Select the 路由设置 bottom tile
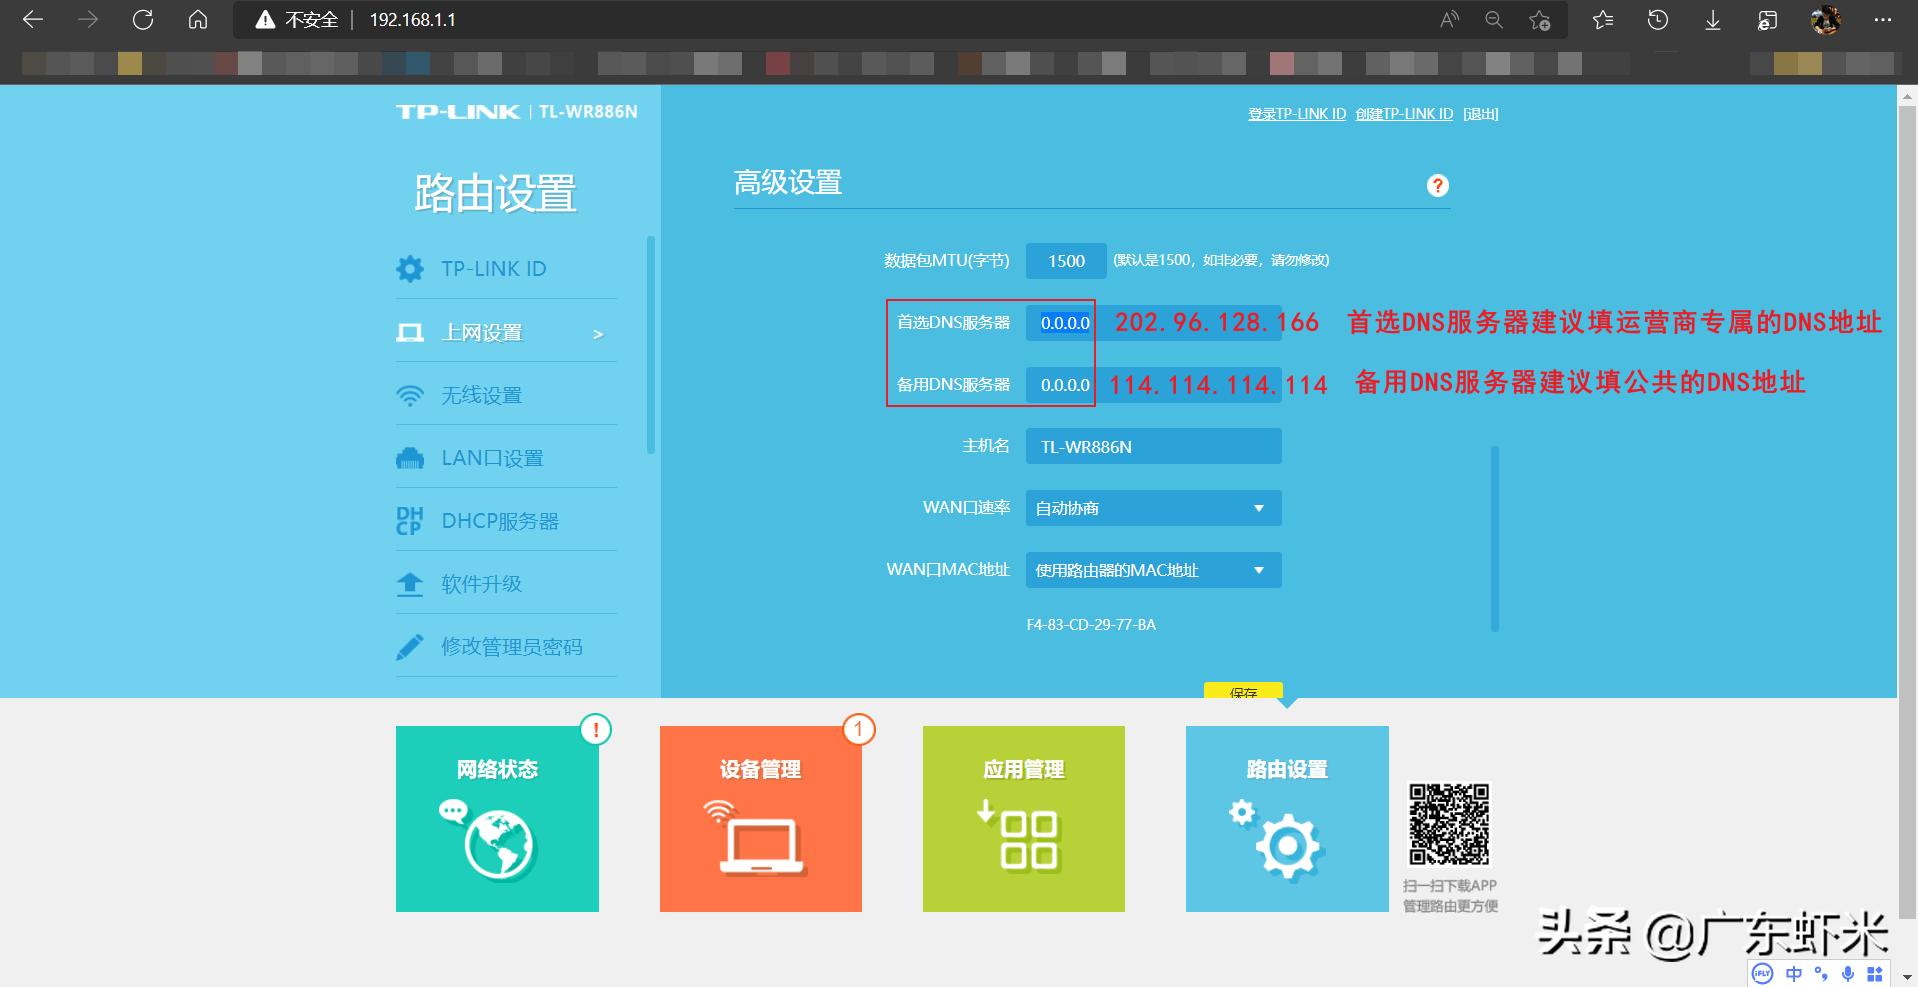Viewport: 1918px width, 987px height. coord(1287,819)
